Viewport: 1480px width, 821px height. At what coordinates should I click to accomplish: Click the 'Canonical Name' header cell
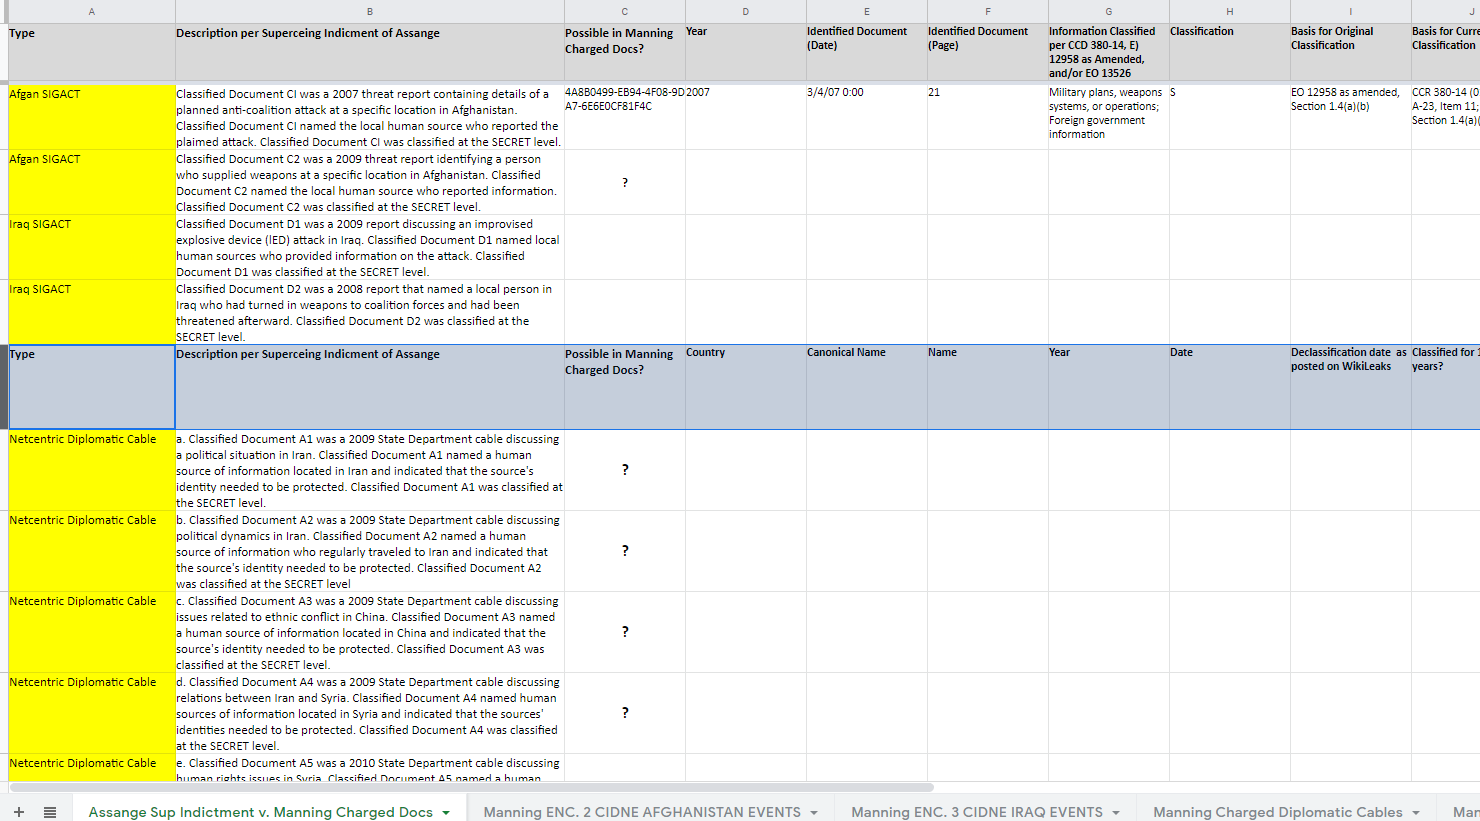[x=867, y=387]
